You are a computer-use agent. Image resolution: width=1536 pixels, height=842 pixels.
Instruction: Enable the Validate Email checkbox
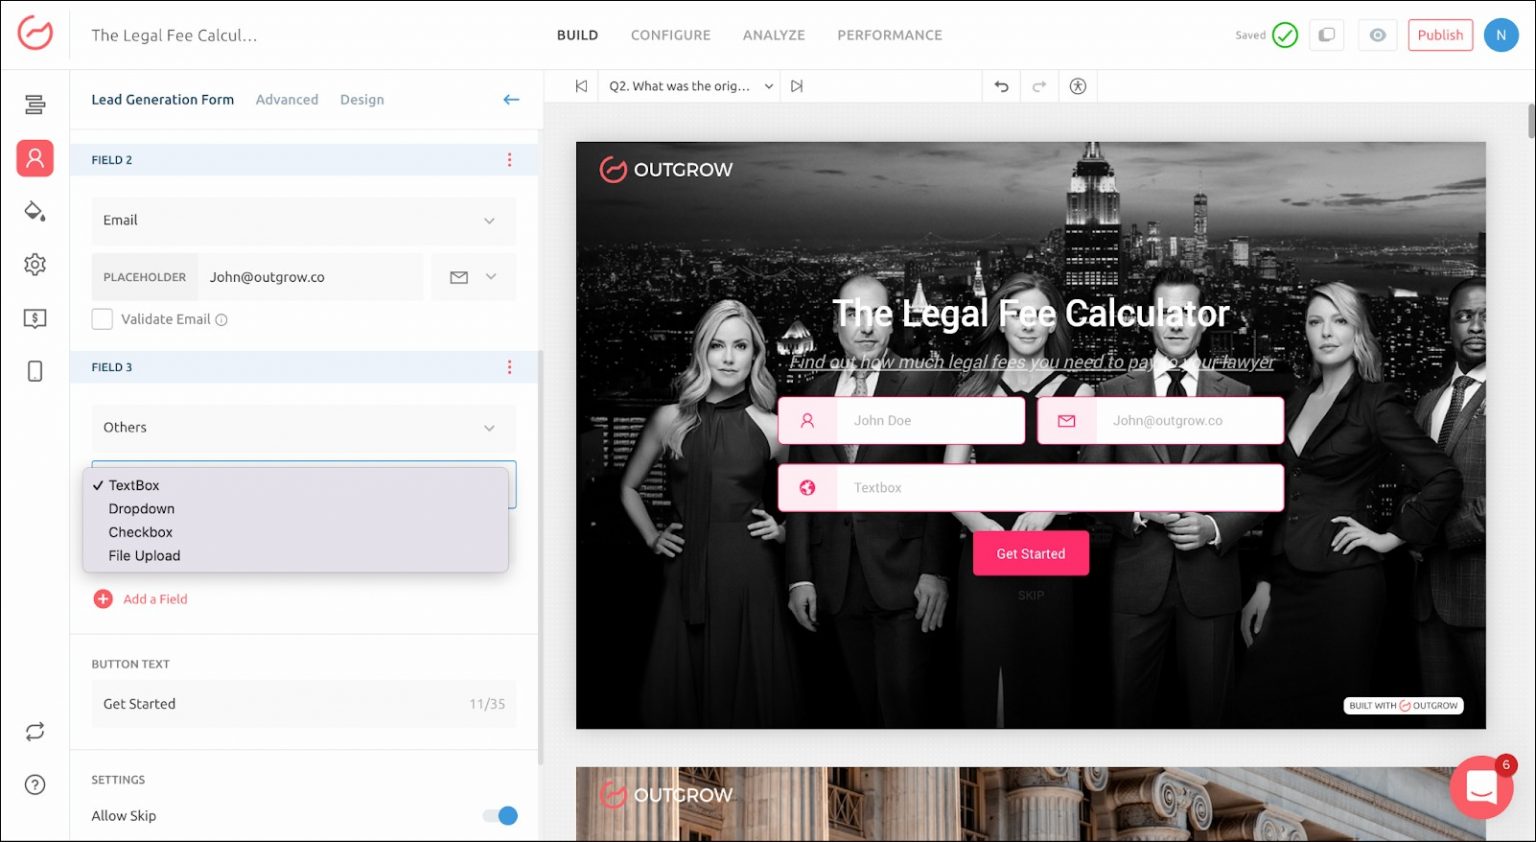coord(102,319)
